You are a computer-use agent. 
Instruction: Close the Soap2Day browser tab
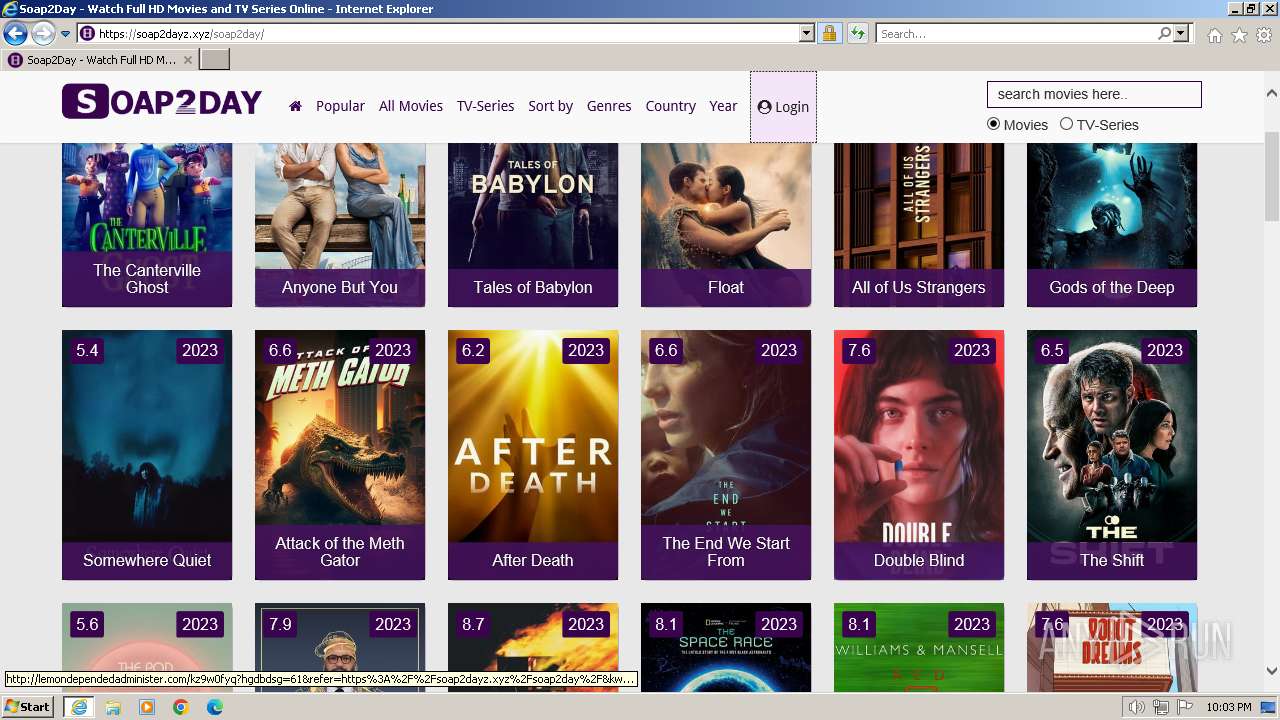(x=188, y=60)
